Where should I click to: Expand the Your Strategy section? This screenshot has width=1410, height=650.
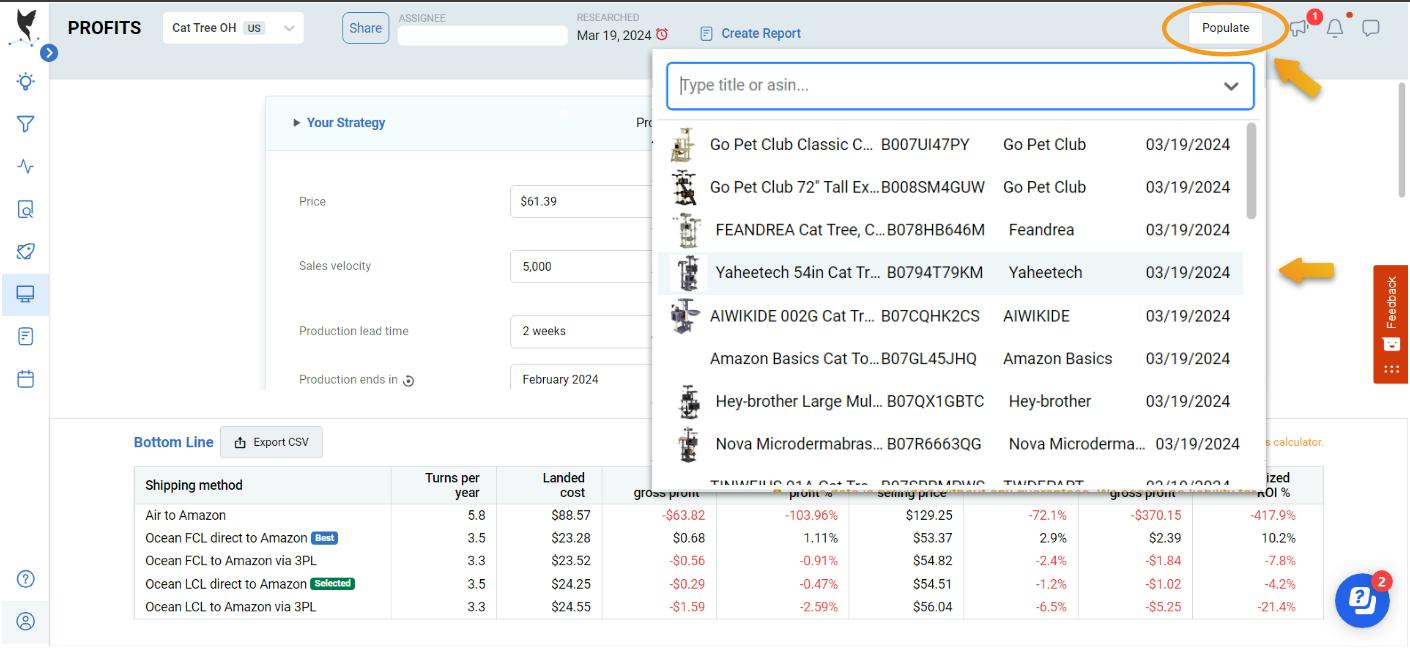pyautogui.click(x=338, y=123)
